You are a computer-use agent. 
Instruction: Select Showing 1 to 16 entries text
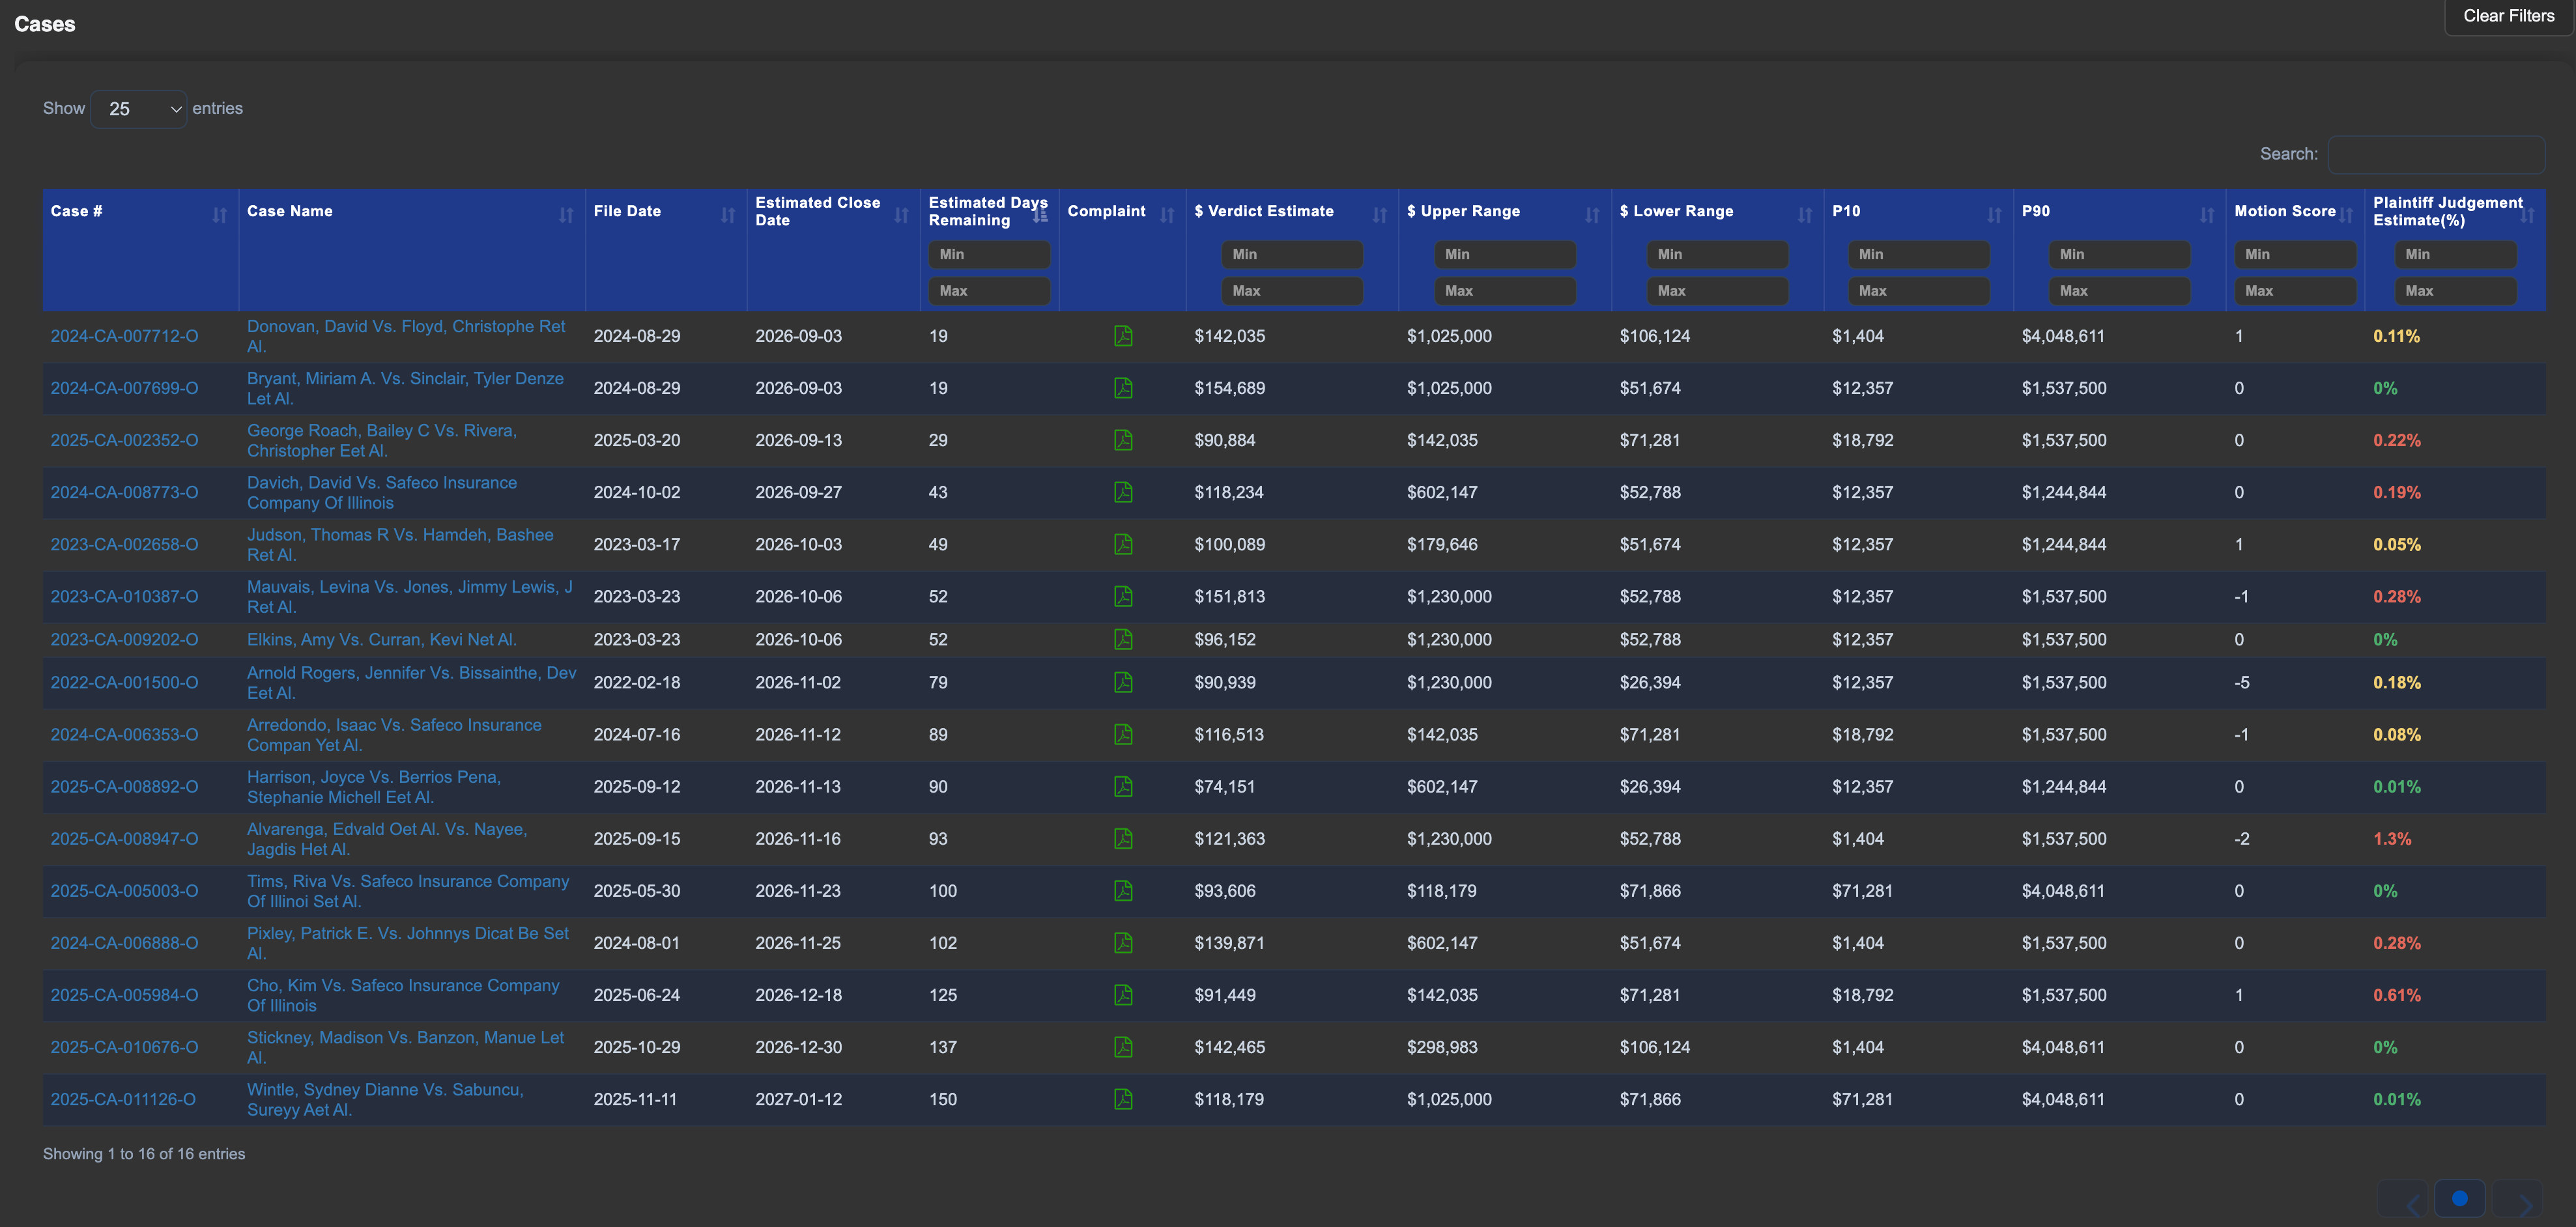[x=144, y=1154]
